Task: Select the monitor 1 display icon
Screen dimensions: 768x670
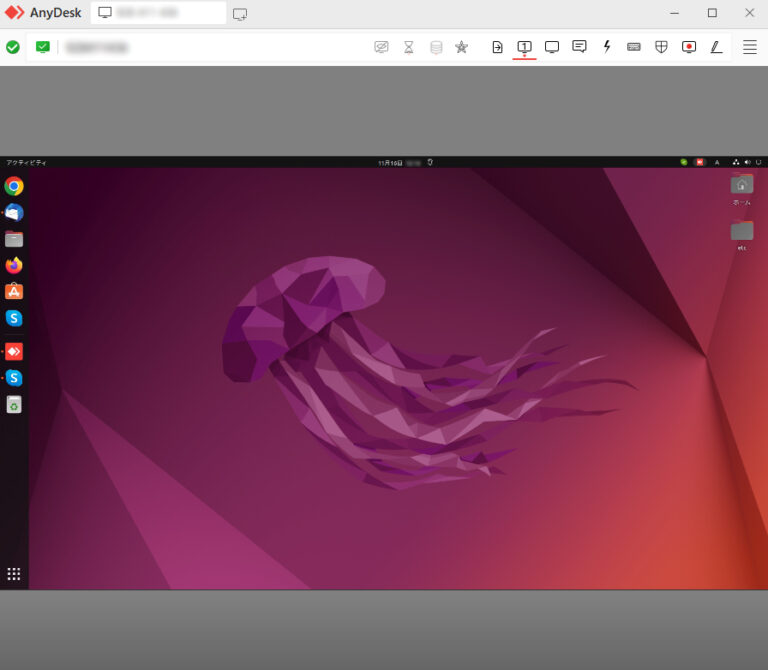Action: (x=525, y=48)
